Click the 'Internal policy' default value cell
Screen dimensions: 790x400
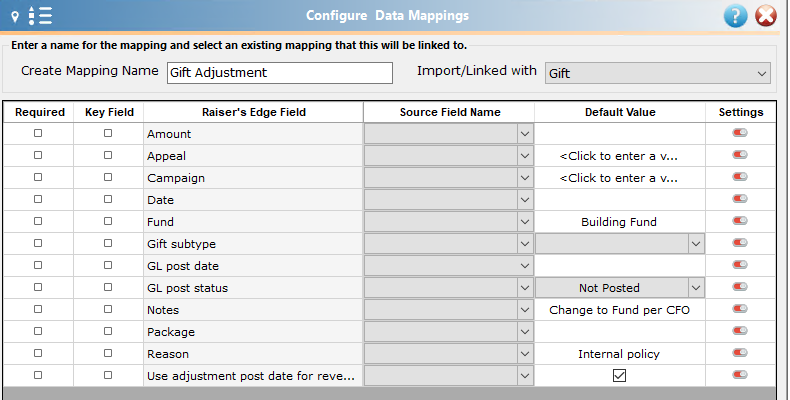tap(619, 354)
